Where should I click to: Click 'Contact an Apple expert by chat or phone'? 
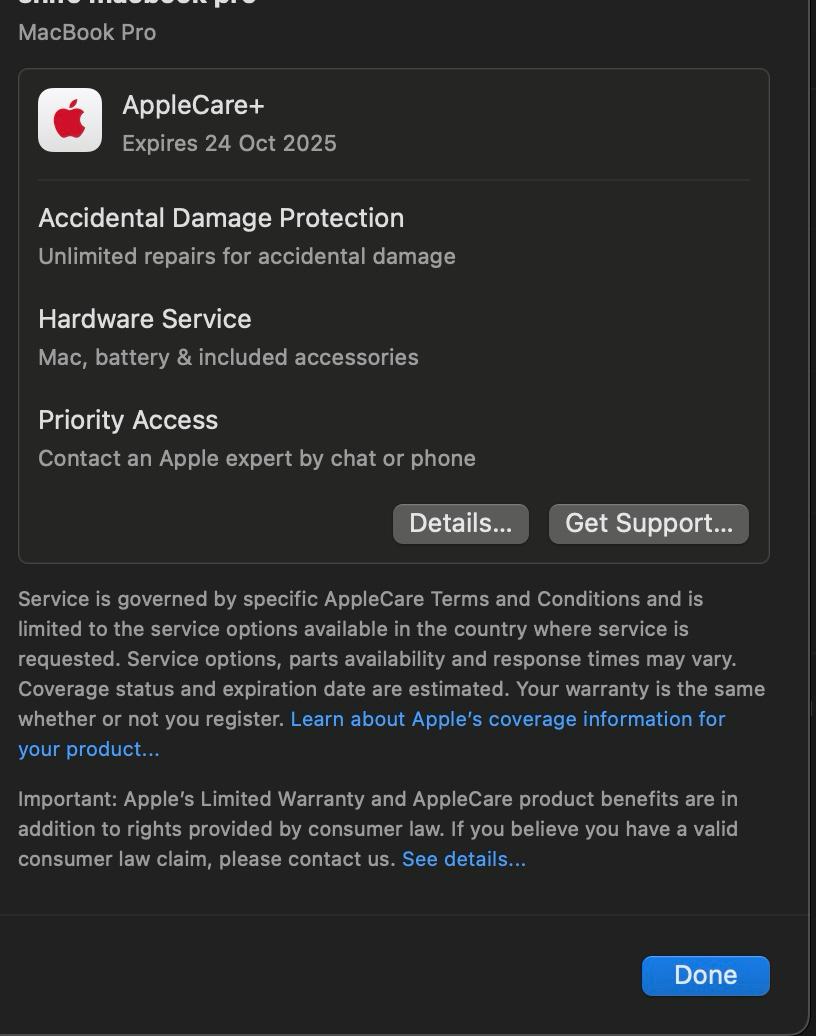pyautogui.click(x=257, y=459)
